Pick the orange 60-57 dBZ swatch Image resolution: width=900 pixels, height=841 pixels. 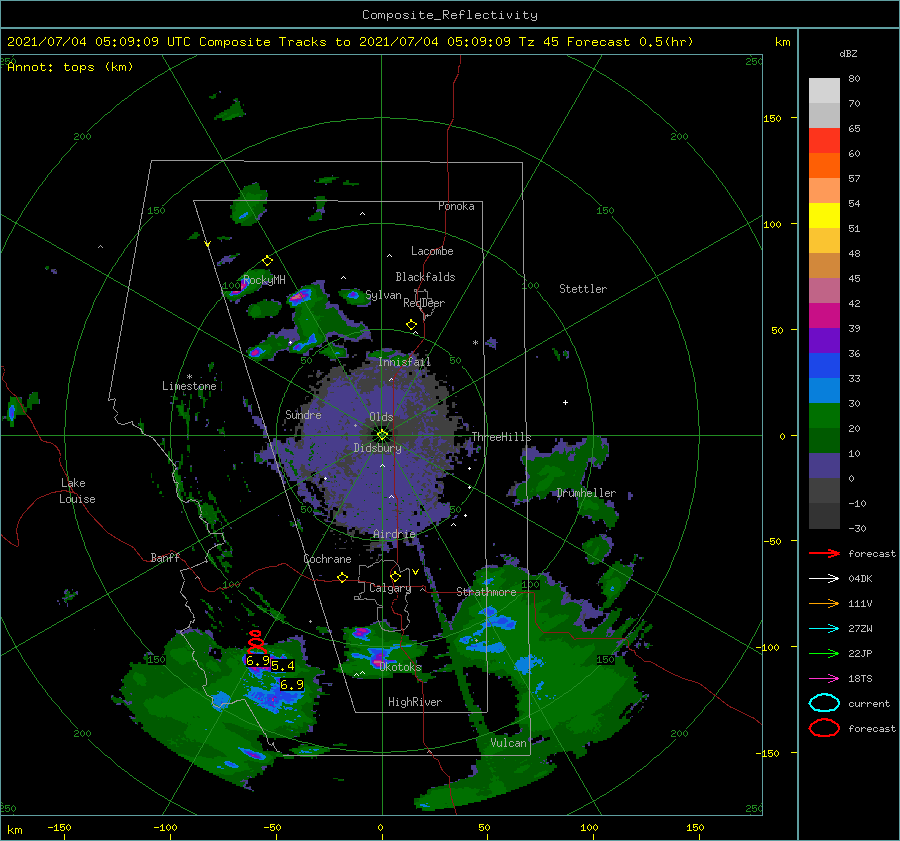pyautogui.click(x=824, y=166)
